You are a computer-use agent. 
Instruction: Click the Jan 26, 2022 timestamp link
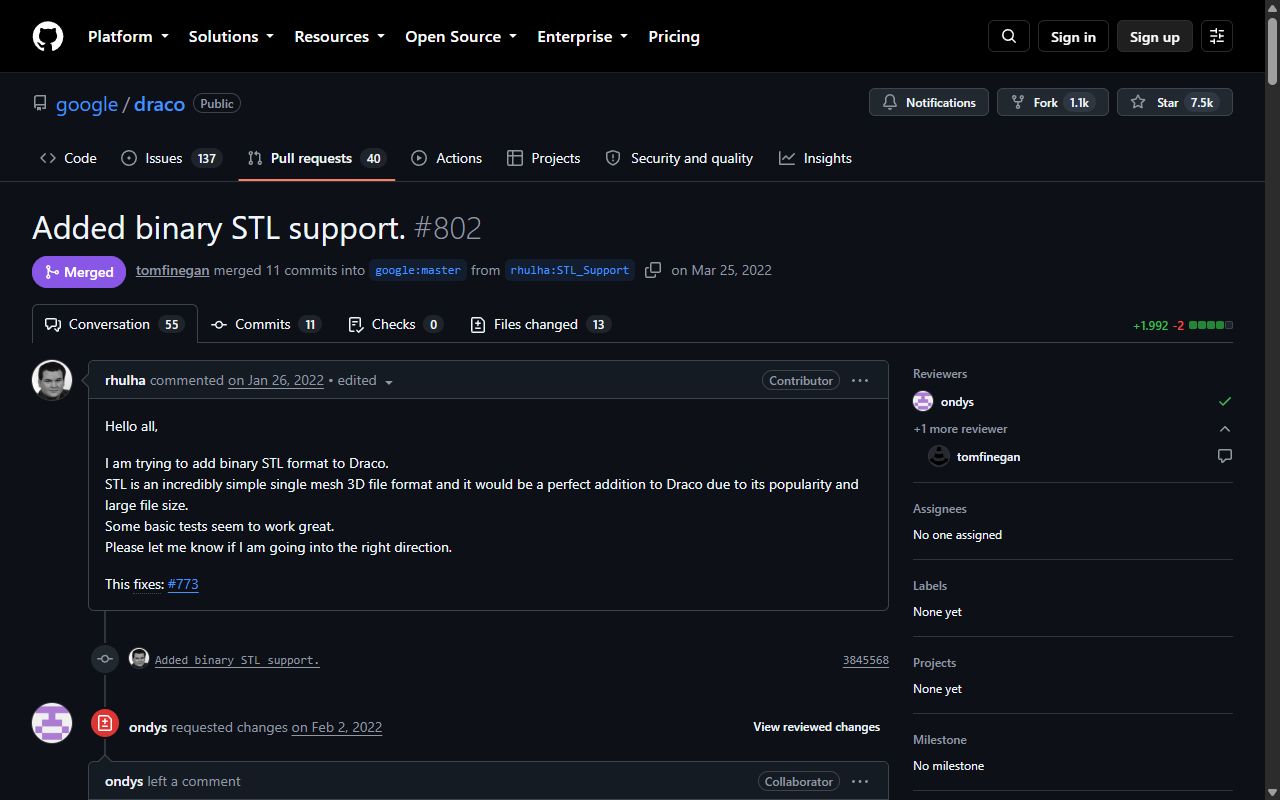pos(276,380)
